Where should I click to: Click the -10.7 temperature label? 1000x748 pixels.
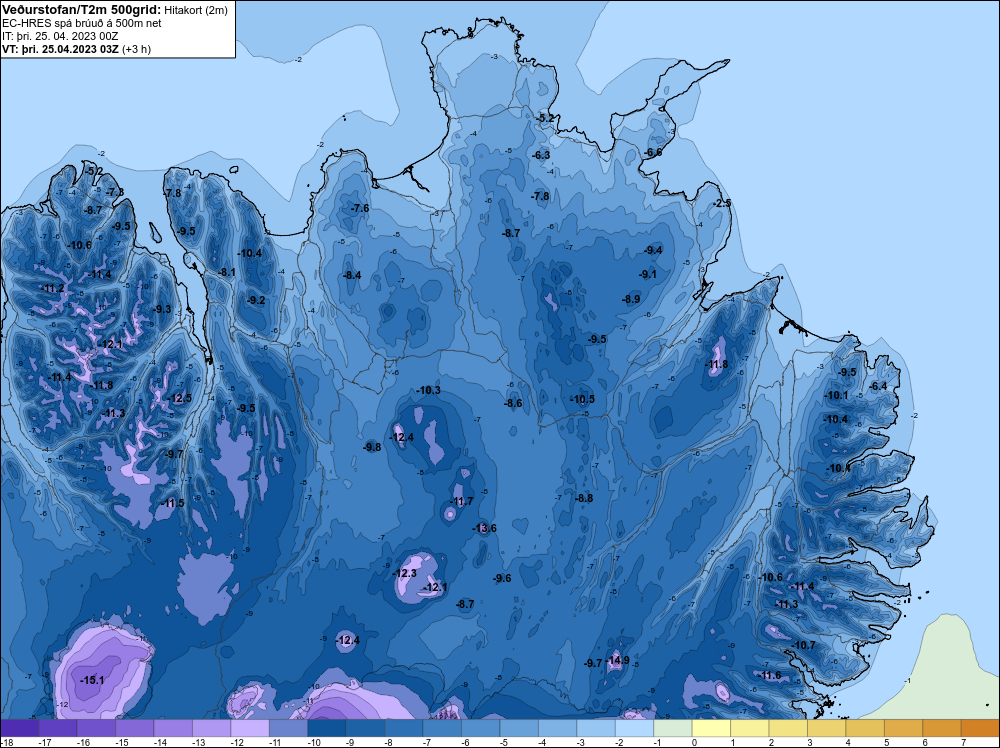(x=804, y=645)
